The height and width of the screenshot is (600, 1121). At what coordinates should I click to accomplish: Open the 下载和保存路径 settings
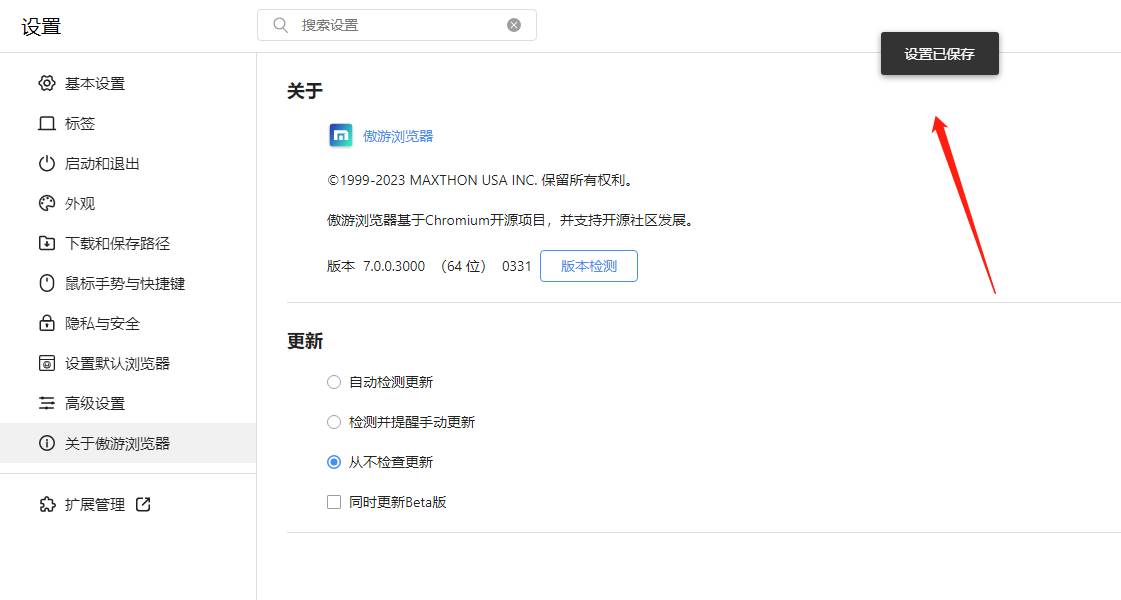tap(128, 243)
